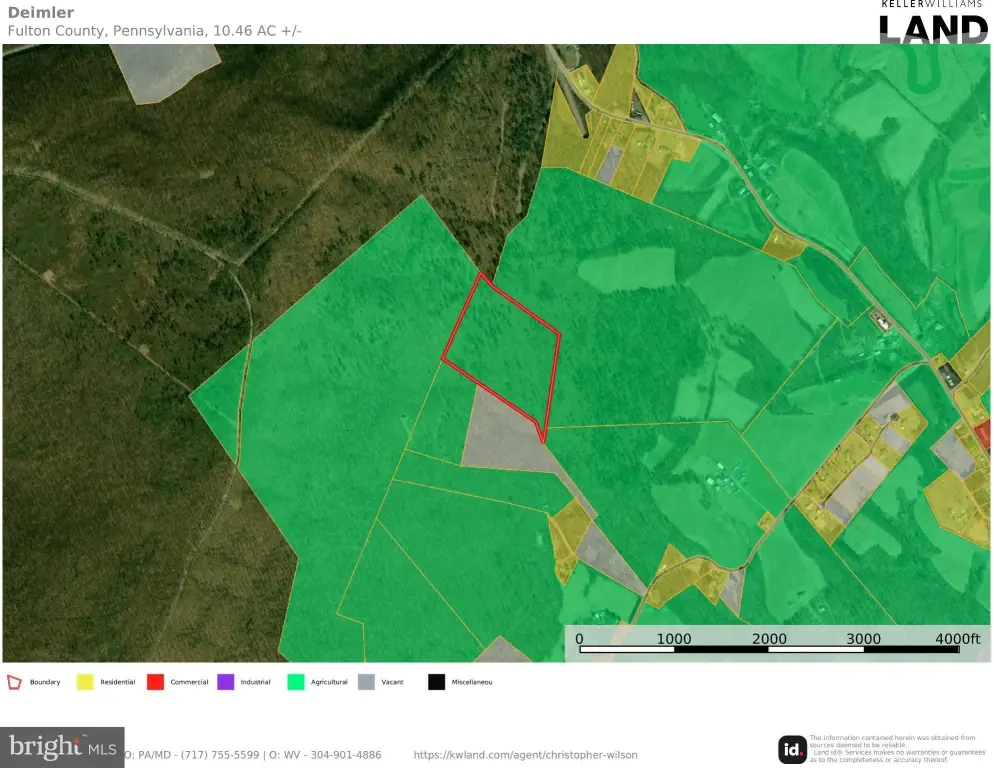Click the 'Agricultural' legend label
Viewport: 994px width, 768px height.
click(x=329, y=682)
